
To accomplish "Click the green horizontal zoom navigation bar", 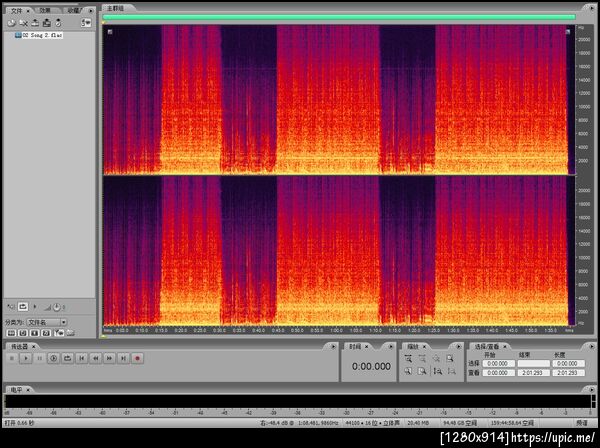I will (x=338, y=17).
